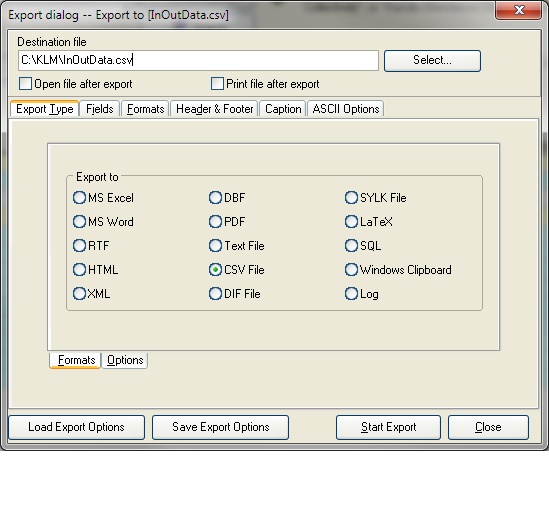
Task: Open the ASCII Options tab
Action: [346, 109]
